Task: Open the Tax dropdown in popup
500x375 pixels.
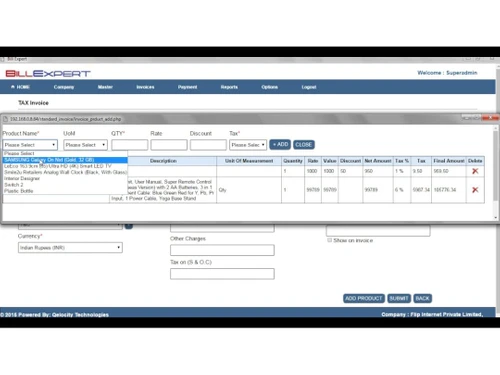Action: click(x=248, y=145)
